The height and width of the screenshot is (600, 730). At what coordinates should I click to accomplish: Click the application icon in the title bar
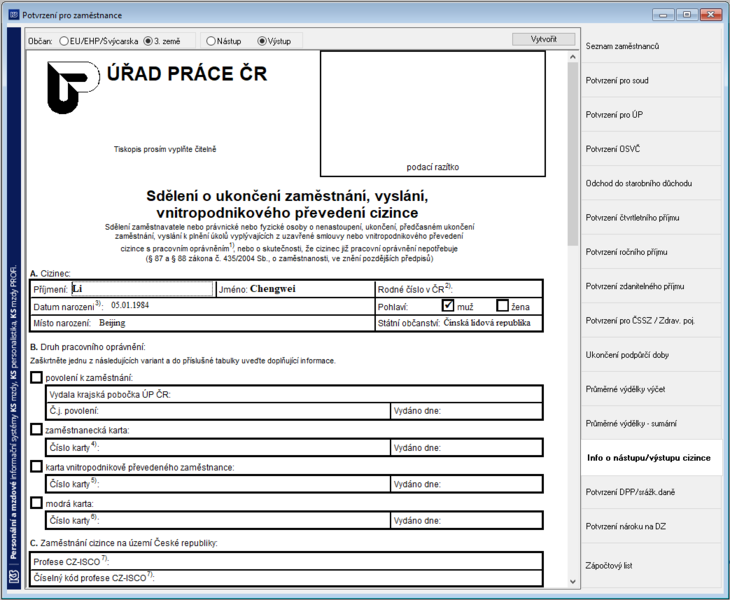(x=14, y=15)
